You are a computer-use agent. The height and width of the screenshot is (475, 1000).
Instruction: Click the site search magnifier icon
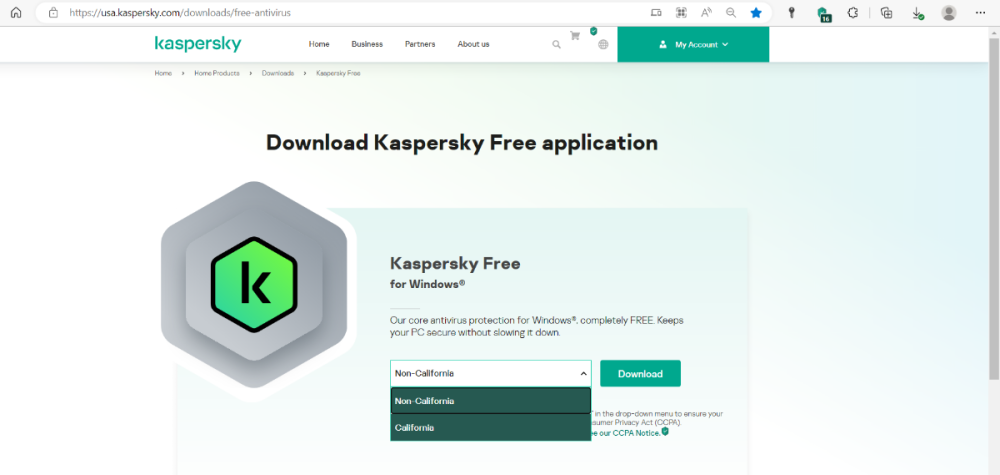556,45
